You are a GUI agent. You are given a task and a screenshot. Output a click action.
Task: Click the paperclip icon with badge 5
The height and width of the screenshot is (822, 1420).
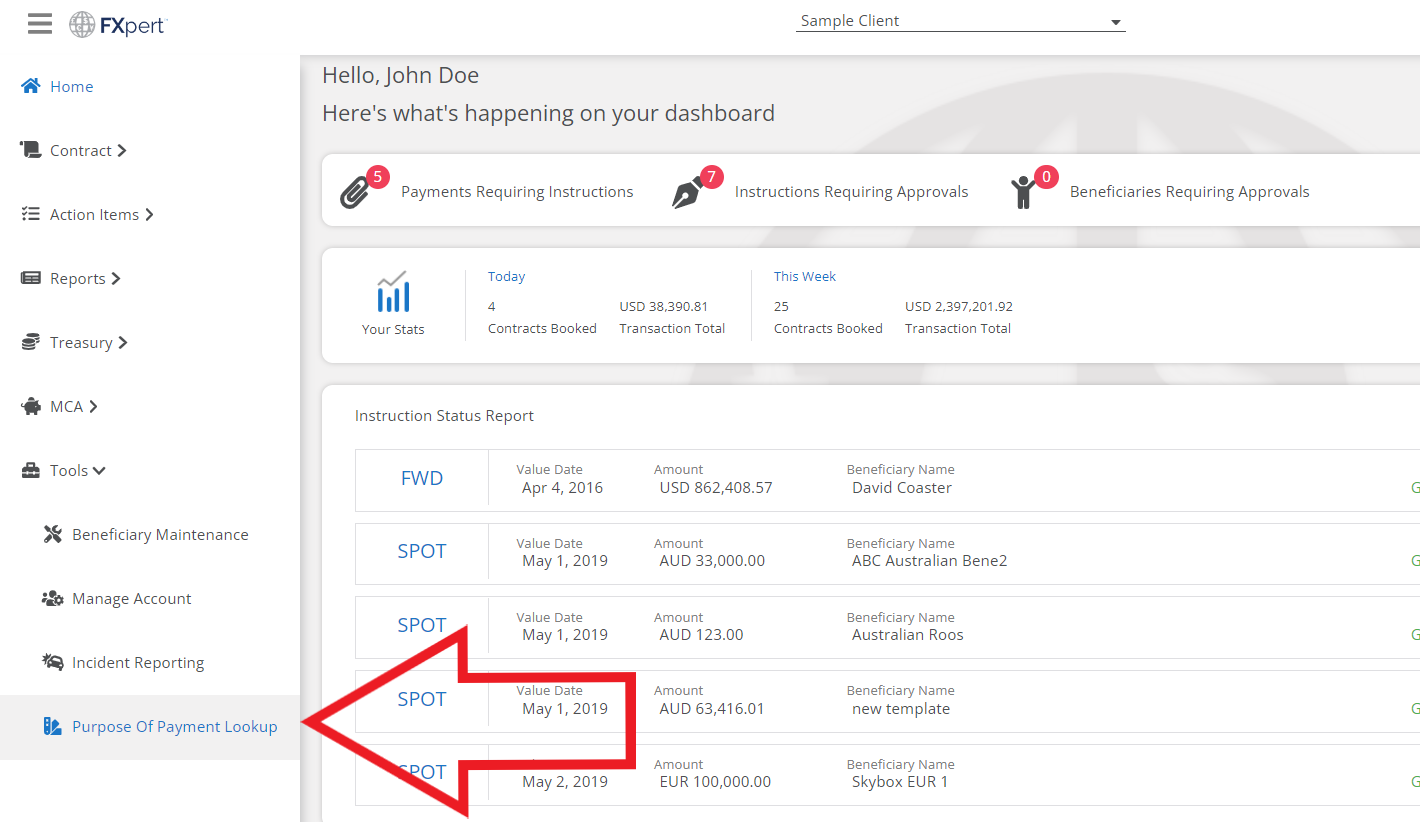coord(355,192)
